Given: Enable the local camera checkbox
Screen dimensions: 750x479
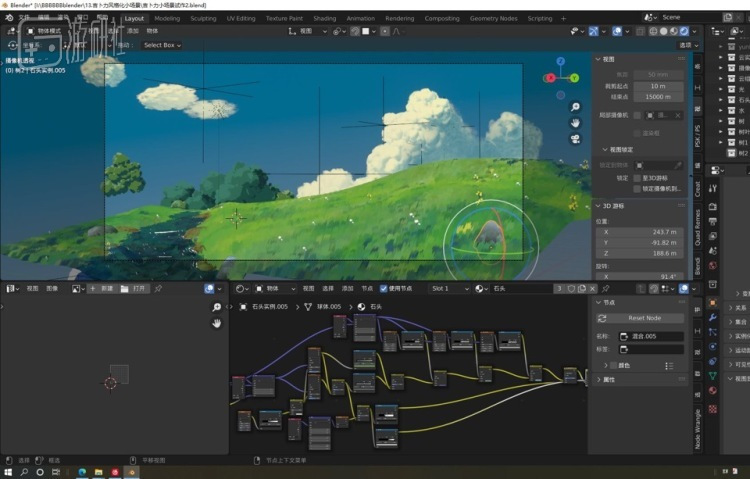Looking at the screenshot, I should tap(637, 115).
